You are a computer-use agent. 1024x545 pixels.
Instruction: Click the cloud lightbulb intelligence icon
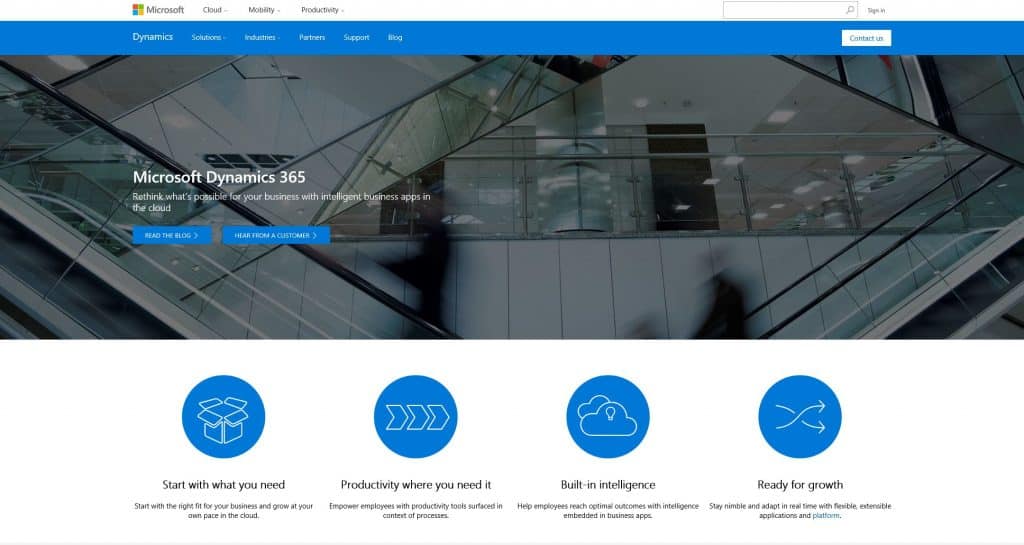[x=607, y=417]
